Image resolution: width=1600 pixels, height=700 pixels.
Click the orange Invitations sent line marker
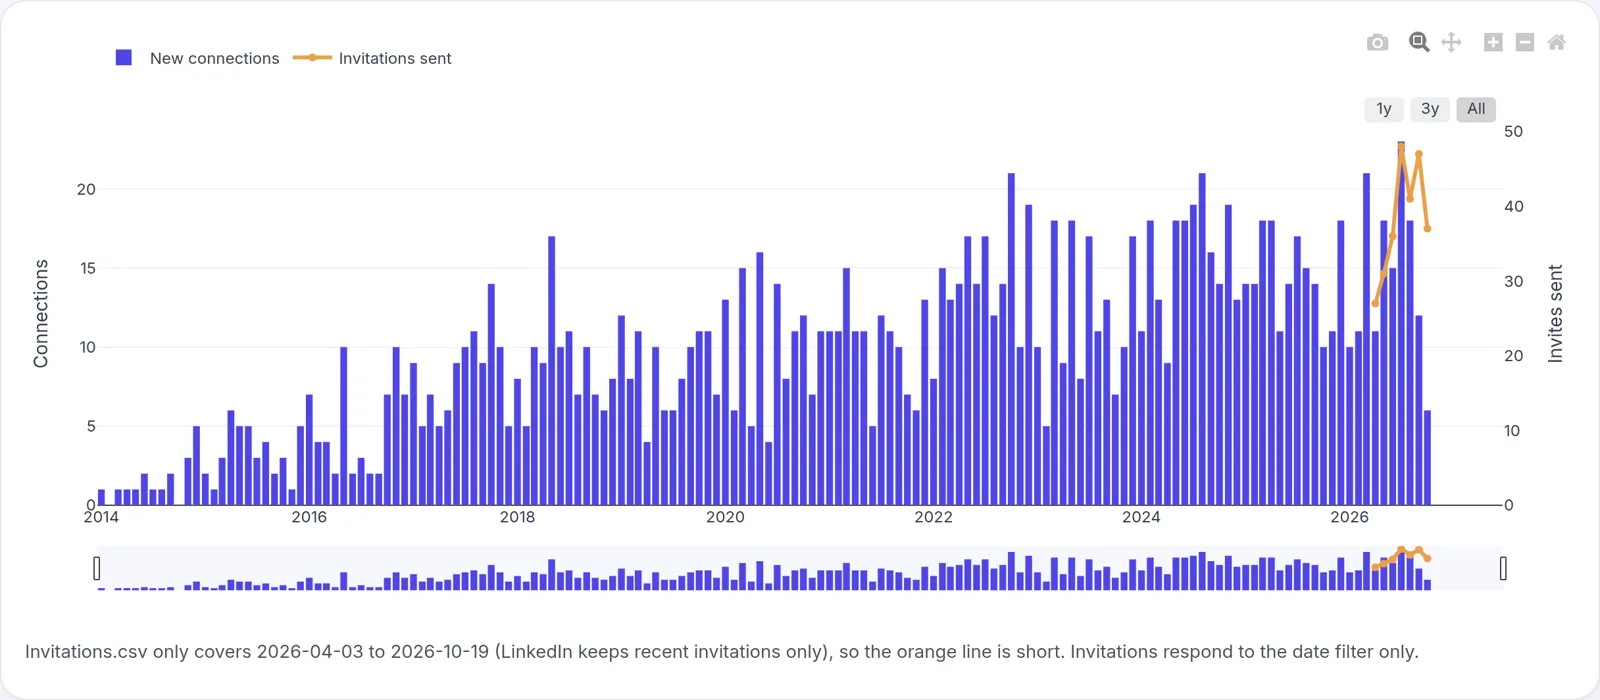tap(312, 58)
